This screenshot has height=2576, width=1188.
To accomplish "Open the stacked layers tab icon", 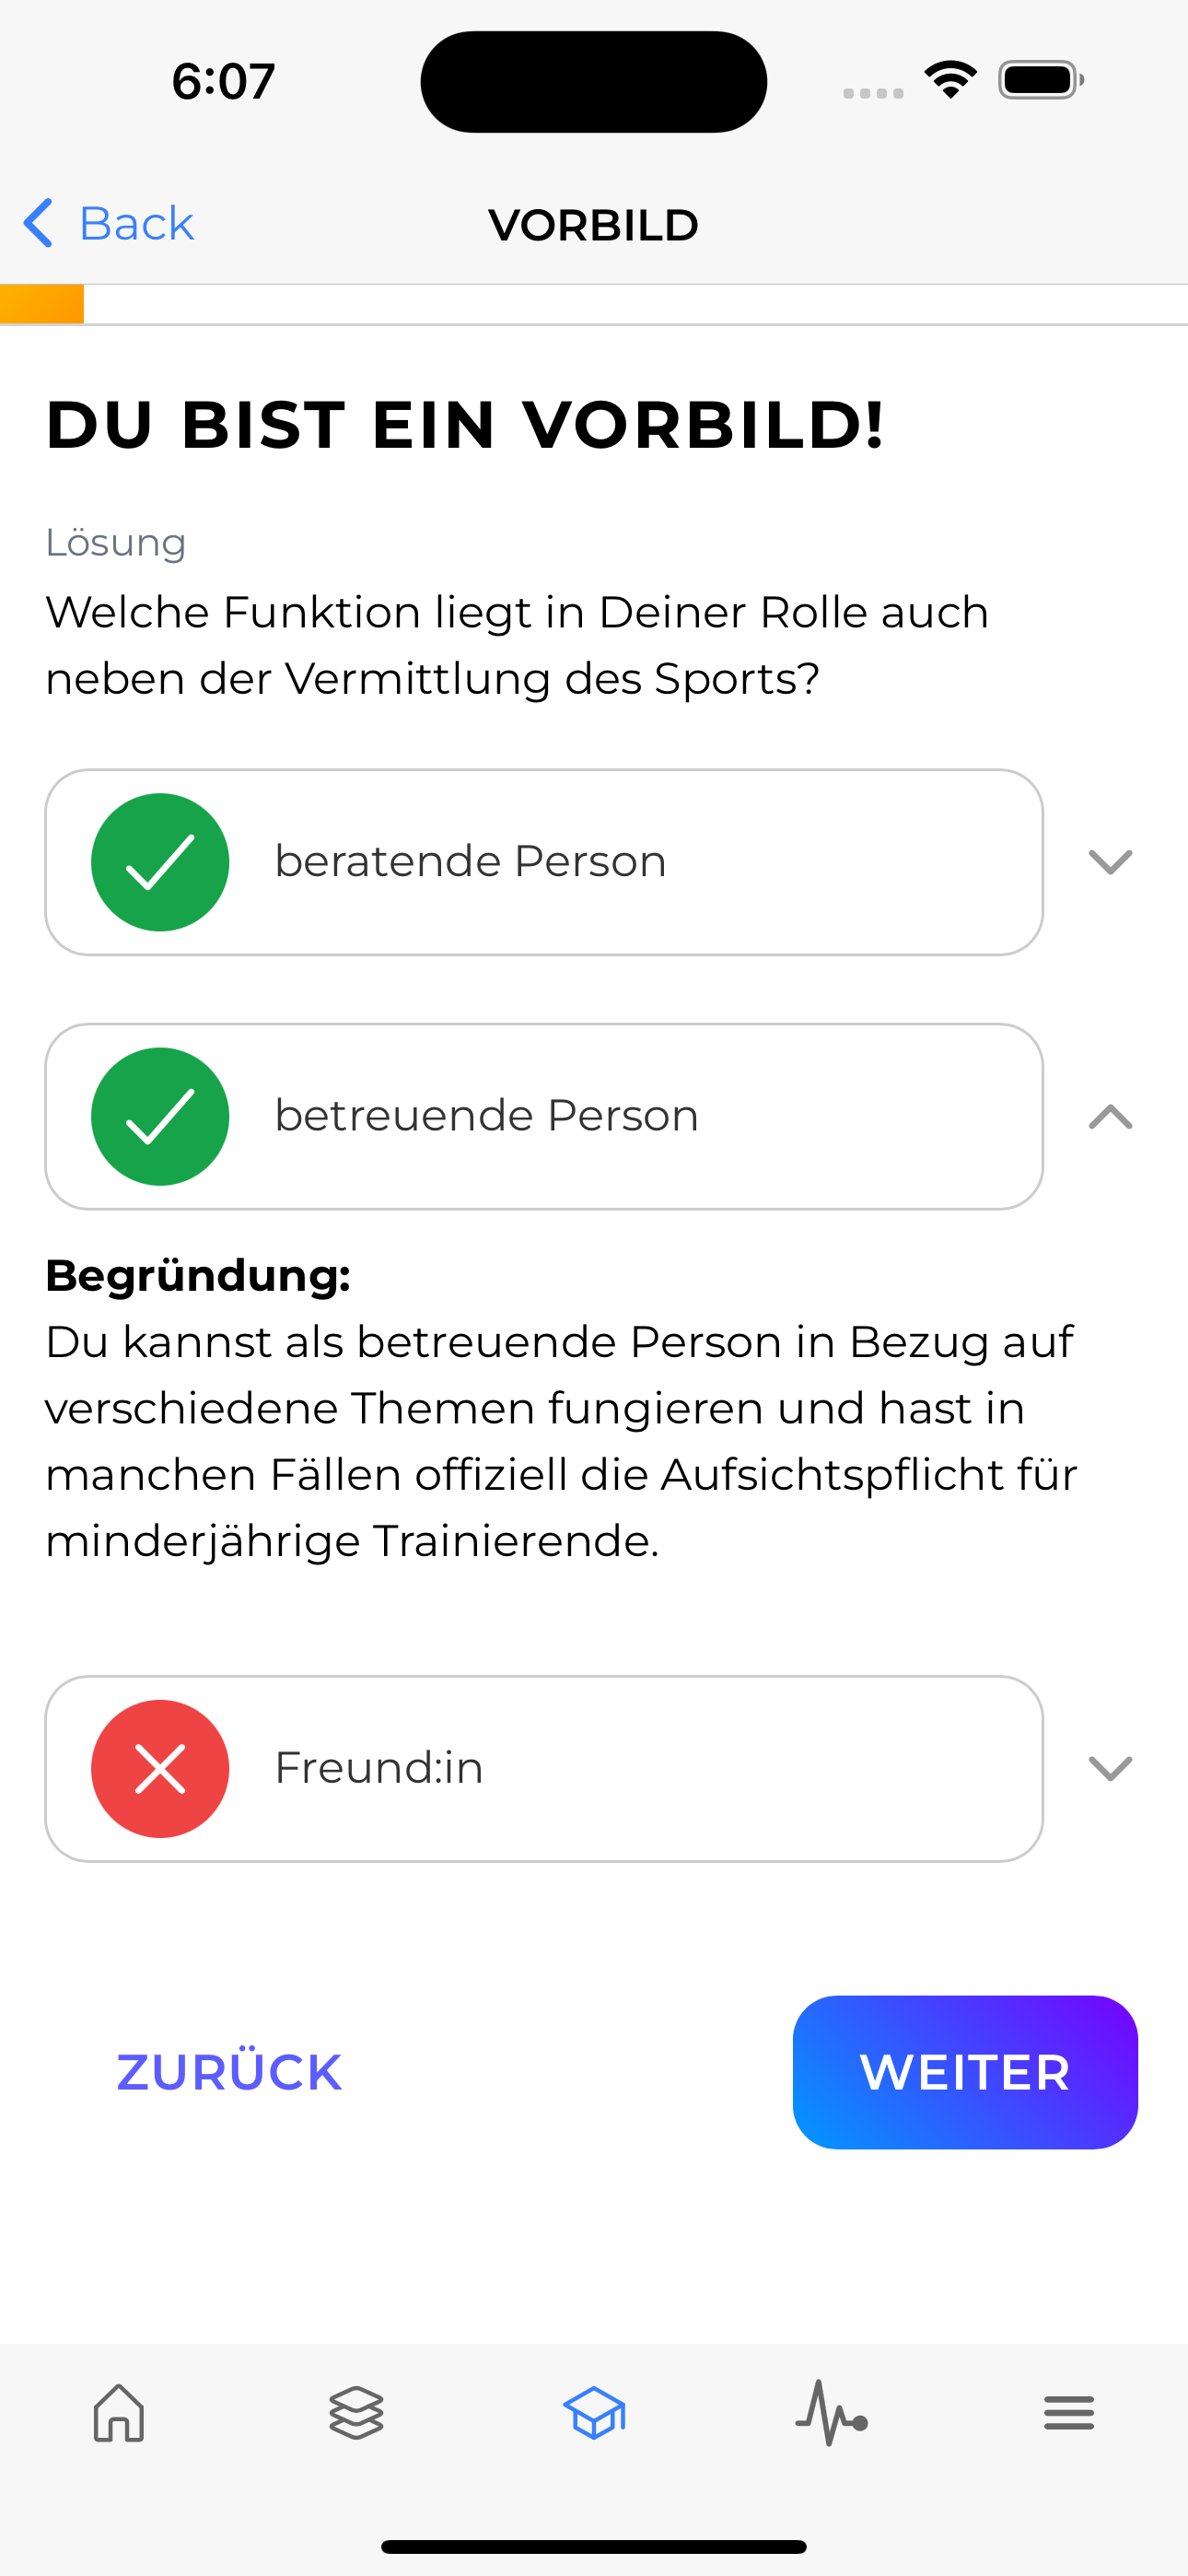I will (x=356, y=2413).
